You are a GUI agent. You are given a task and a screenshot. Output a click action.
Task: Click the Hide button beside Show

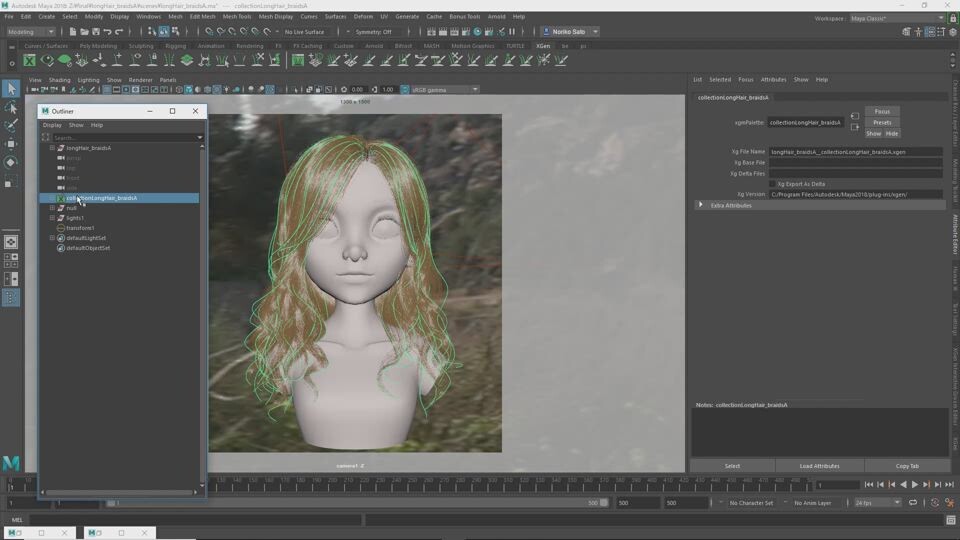pos(892,133)
